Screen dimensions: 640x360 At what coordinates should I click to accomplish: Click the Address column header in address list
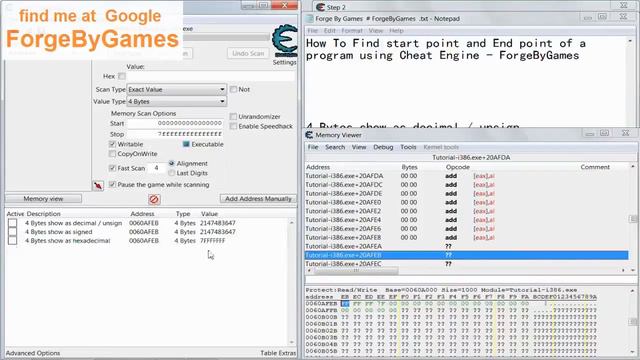(x=142, y=214)
